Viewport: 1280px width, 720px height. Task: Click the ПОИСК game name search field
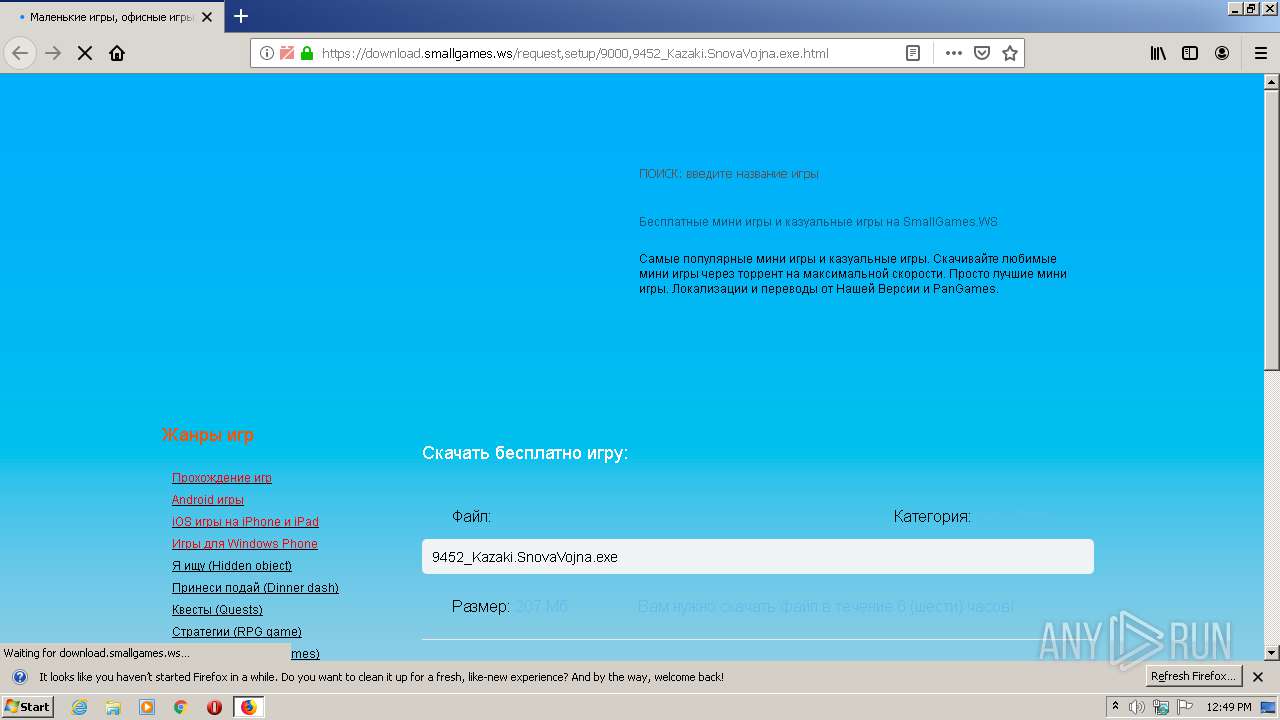[x=729, y=174]
